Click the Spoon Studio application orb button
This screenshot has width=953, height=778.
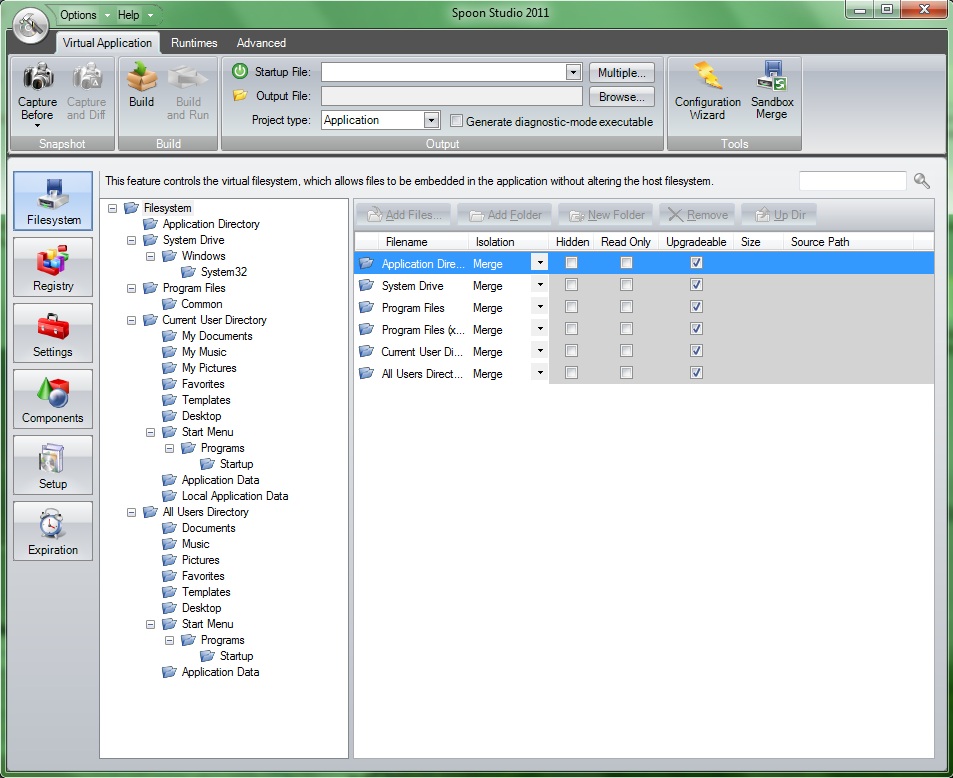[30, 25]
